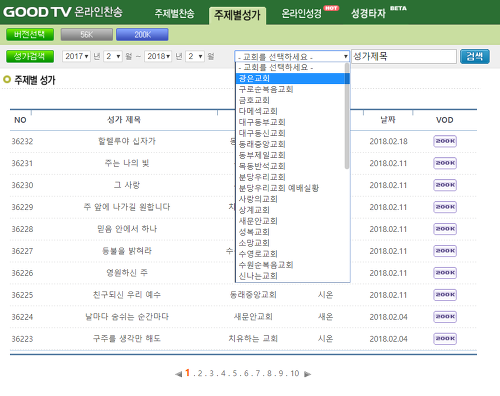Choose 다메섹교회 from the list
The width and height of the screenshot is (500, 396).
290,111
